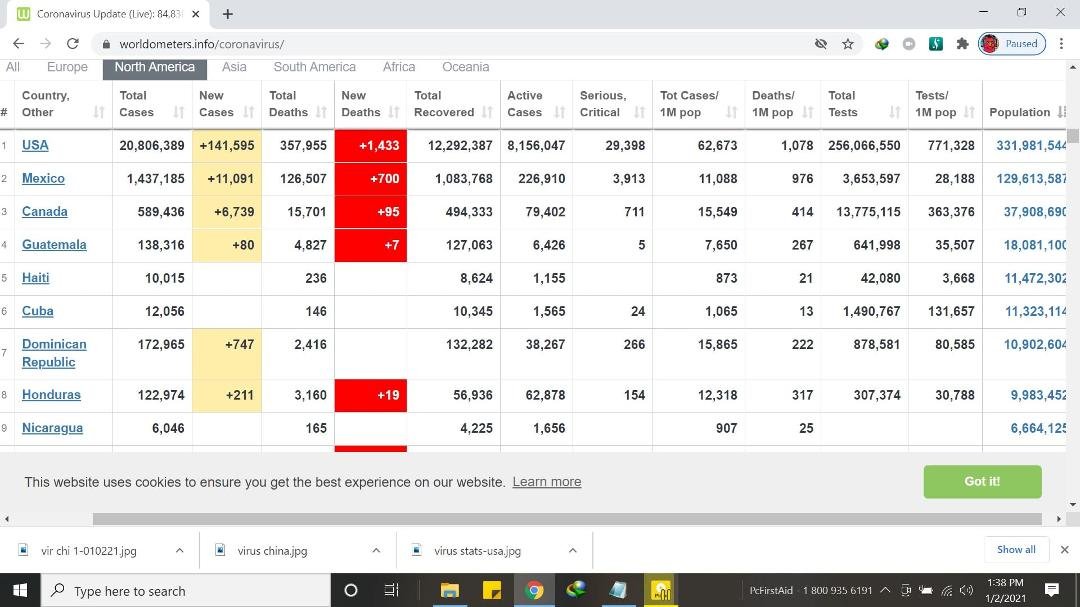Screen dimensions: 1080x607
Task: Switch to the South America tab
Action: (x=315, y=67)
